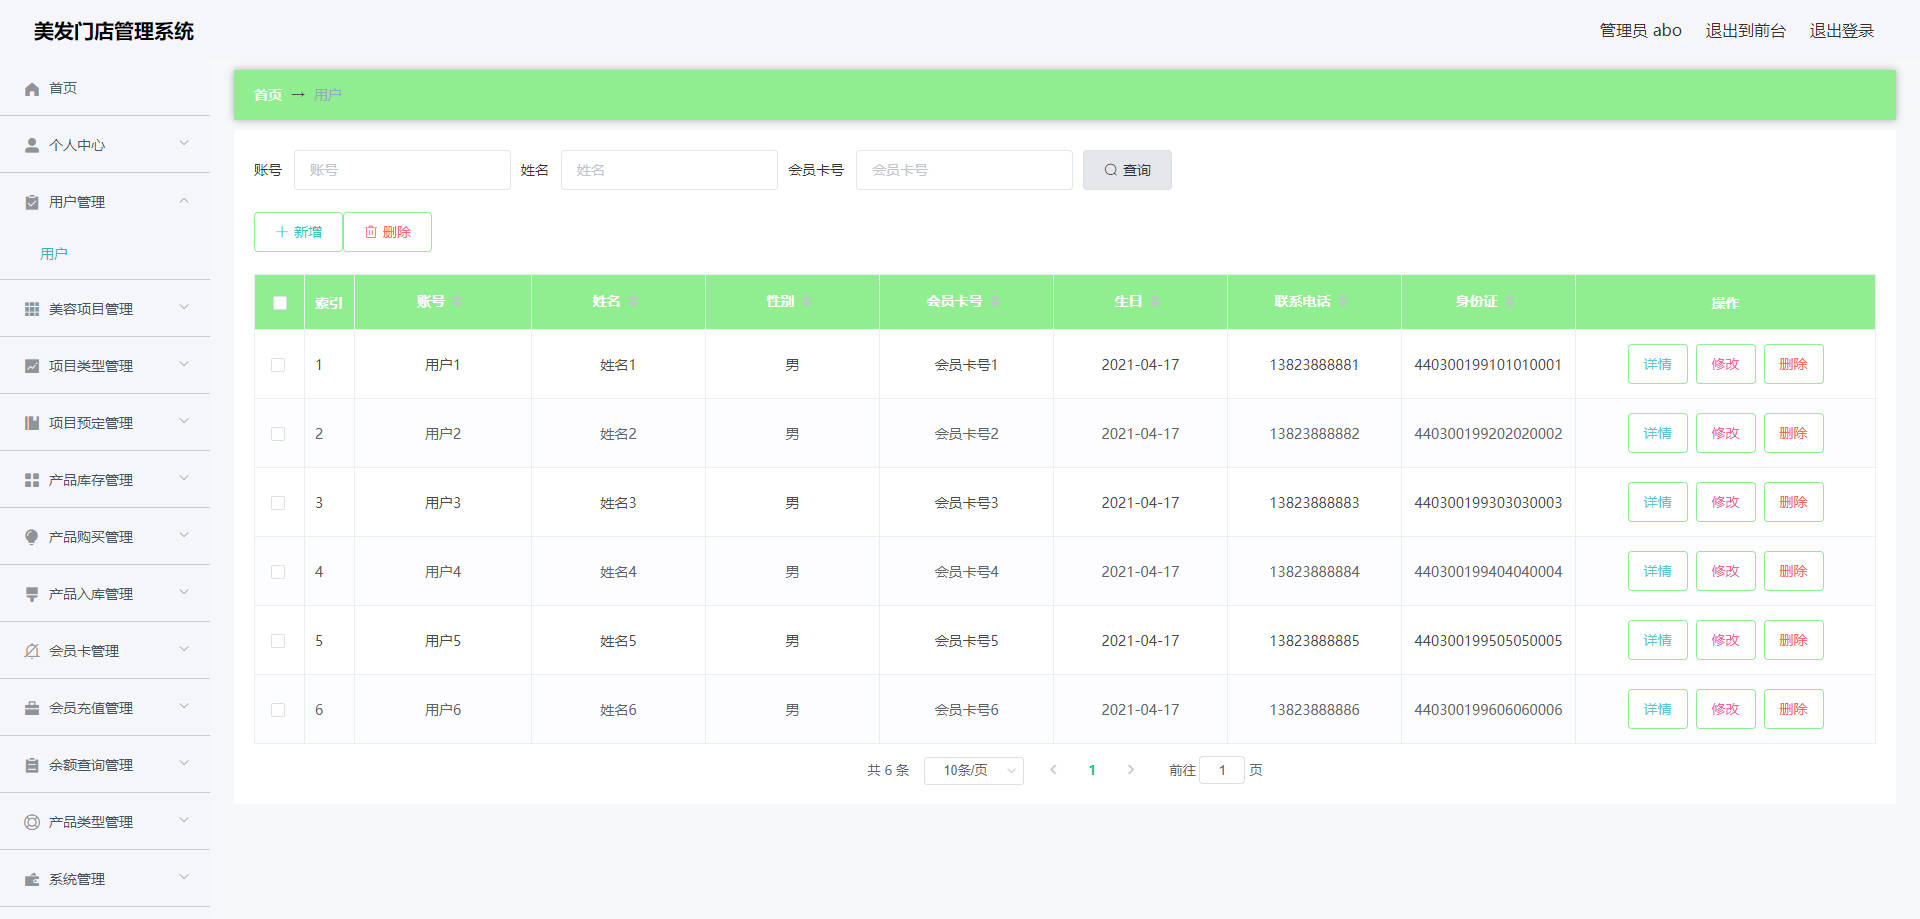This screenshot has width=1920, height=919.
Task: Click the grid icon for 美容项目管理
Action: [x=32, y=310]
